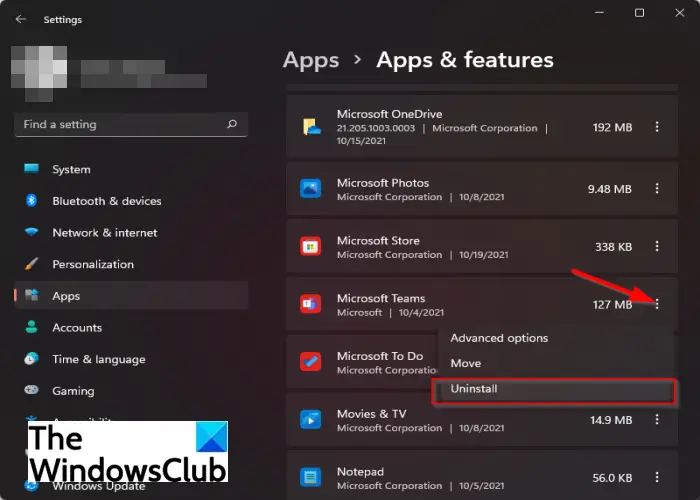Click the Microsoft Store app name

(x=378, y=240)
